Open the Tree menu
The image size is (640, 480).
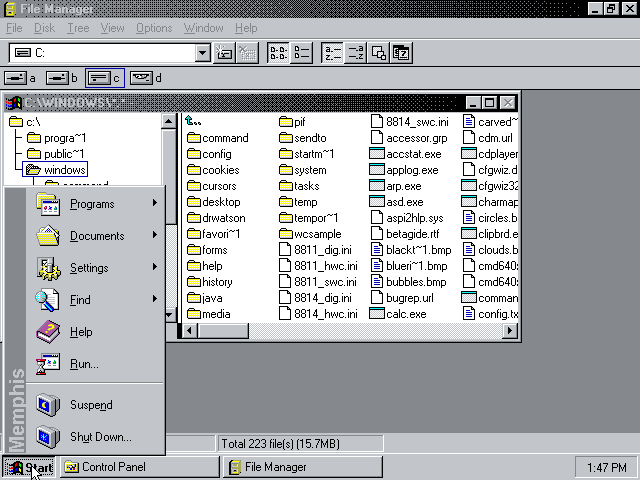78,28
